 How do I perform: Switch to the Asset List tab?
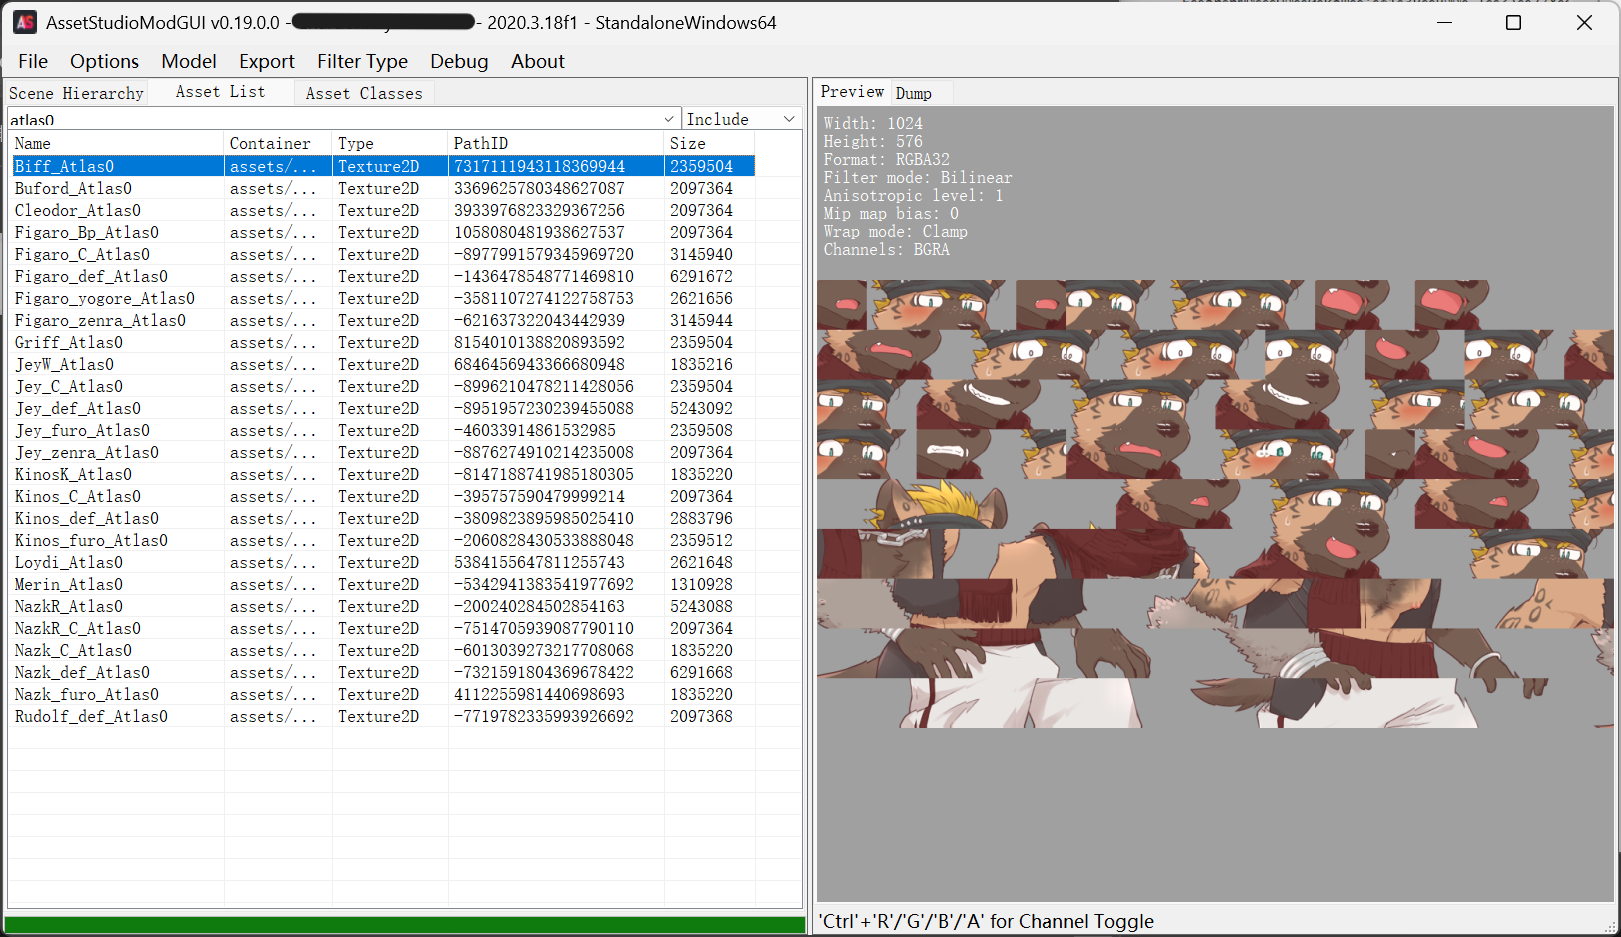pyautogui.click(x=221, y=92)
